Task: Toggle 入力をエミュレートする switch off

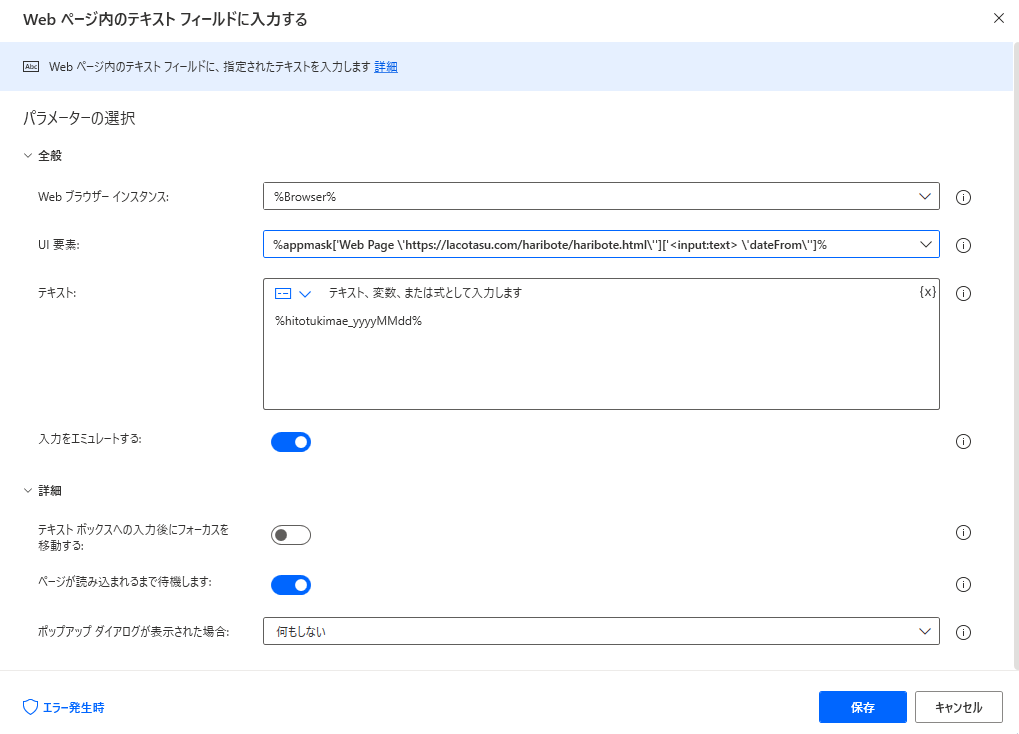Action: click(x=291, y=442)
